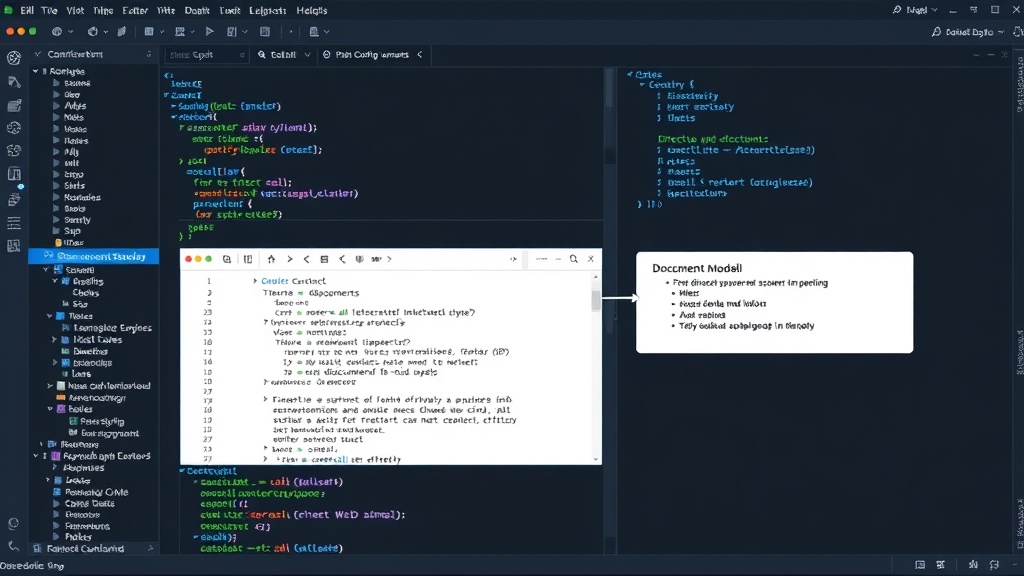
Task: Collapse the 'Ceatiry' node in right panel
Action: point(642,85)
